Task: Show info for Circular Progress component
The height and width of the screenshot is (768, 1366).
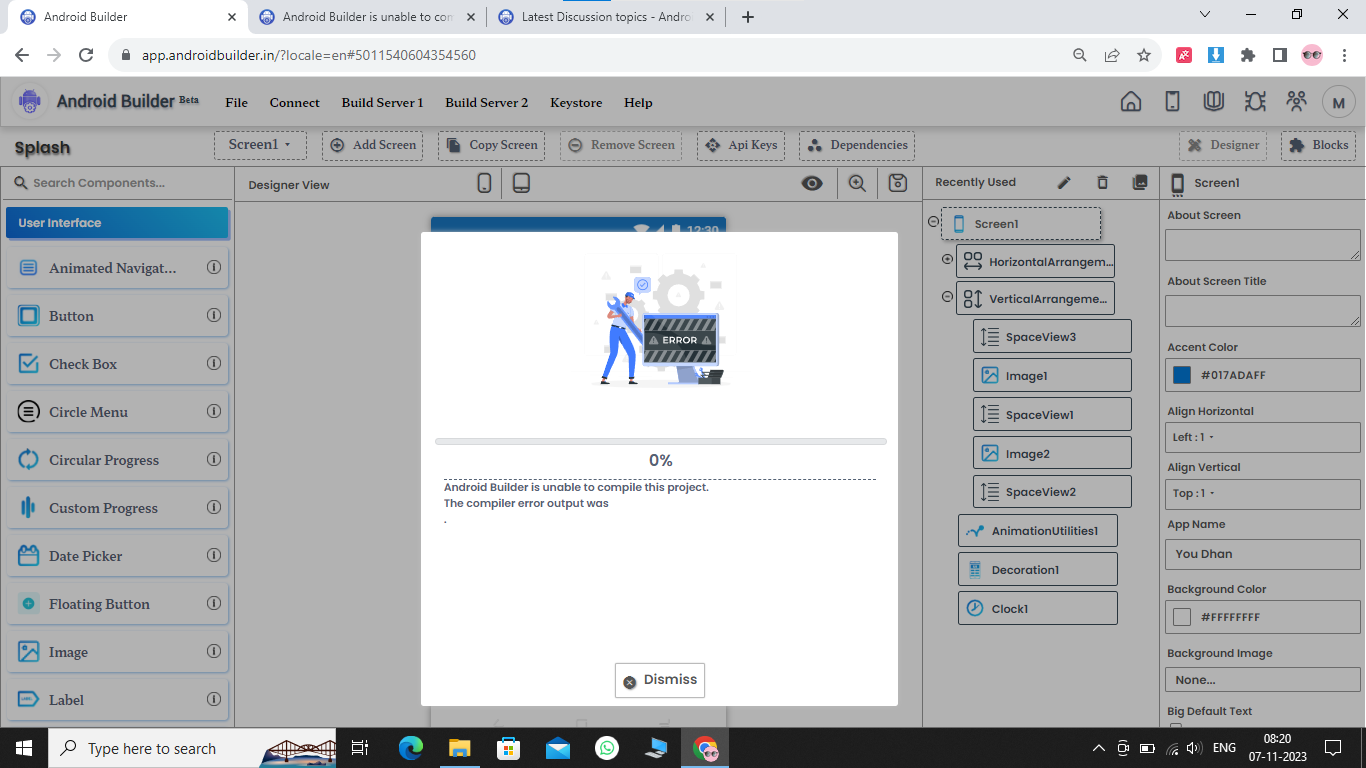Action: 213,459
